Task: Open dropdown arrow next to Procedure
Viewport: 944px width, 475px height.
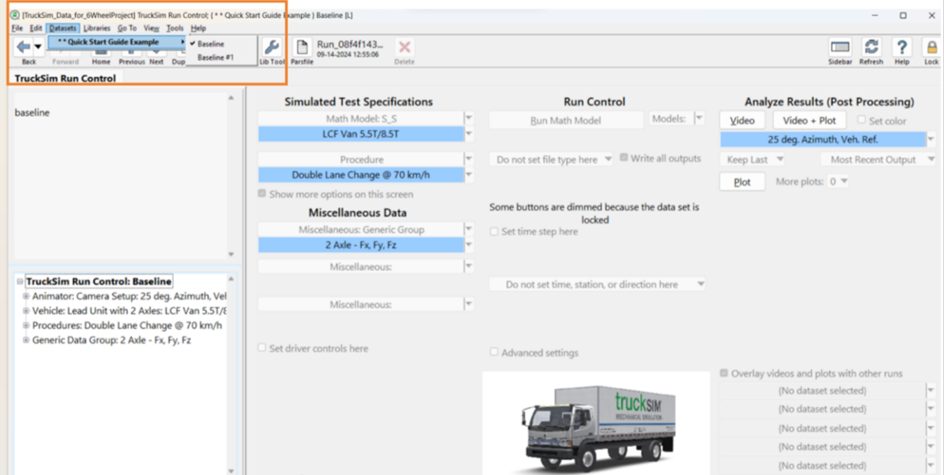Action: [x=469, y=160]
